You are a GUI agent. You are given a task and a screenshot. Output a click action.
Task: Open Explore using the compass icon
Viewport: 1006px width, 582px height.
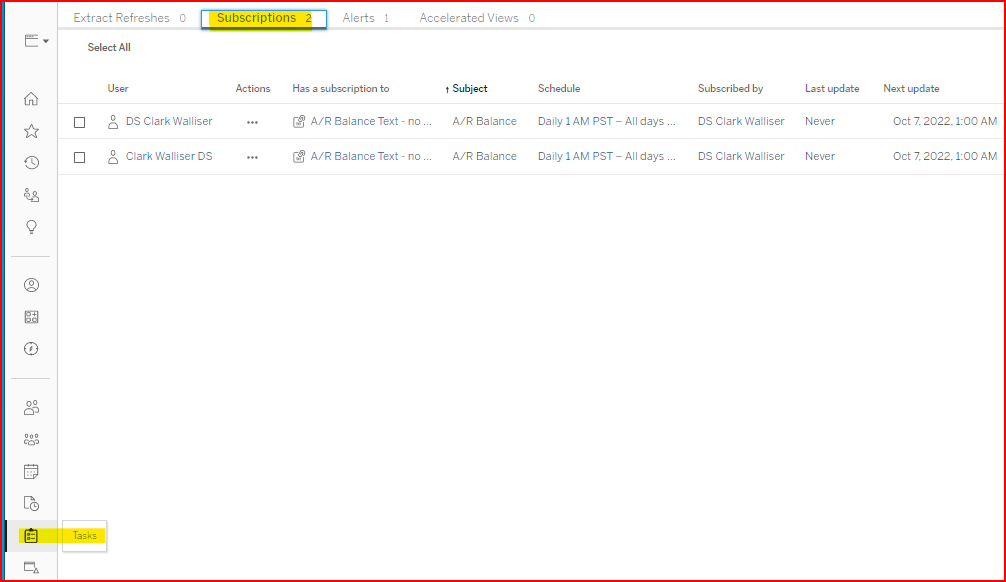(x=31, y=349)
